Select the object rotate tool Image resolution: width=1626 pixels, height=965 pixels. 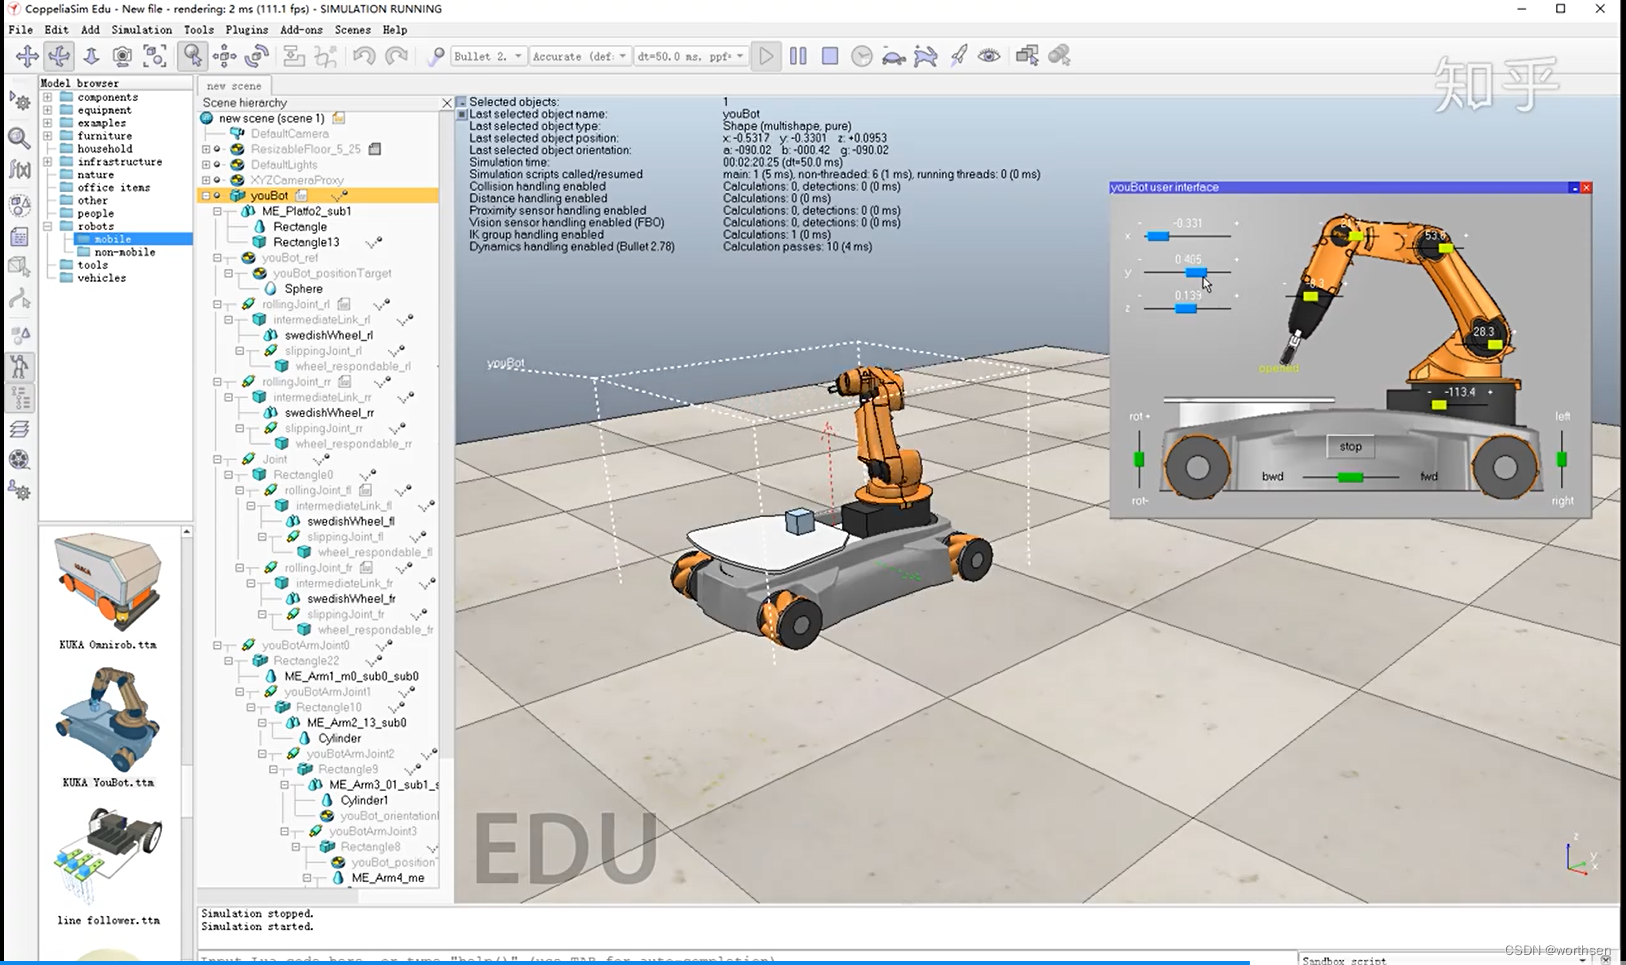[257, 56]
